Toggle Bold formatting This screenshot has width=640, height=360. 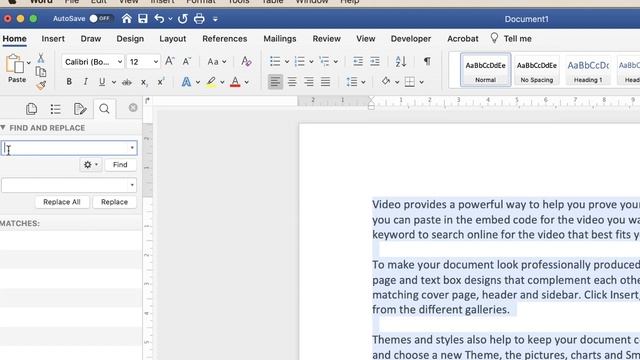coord(69,82)
